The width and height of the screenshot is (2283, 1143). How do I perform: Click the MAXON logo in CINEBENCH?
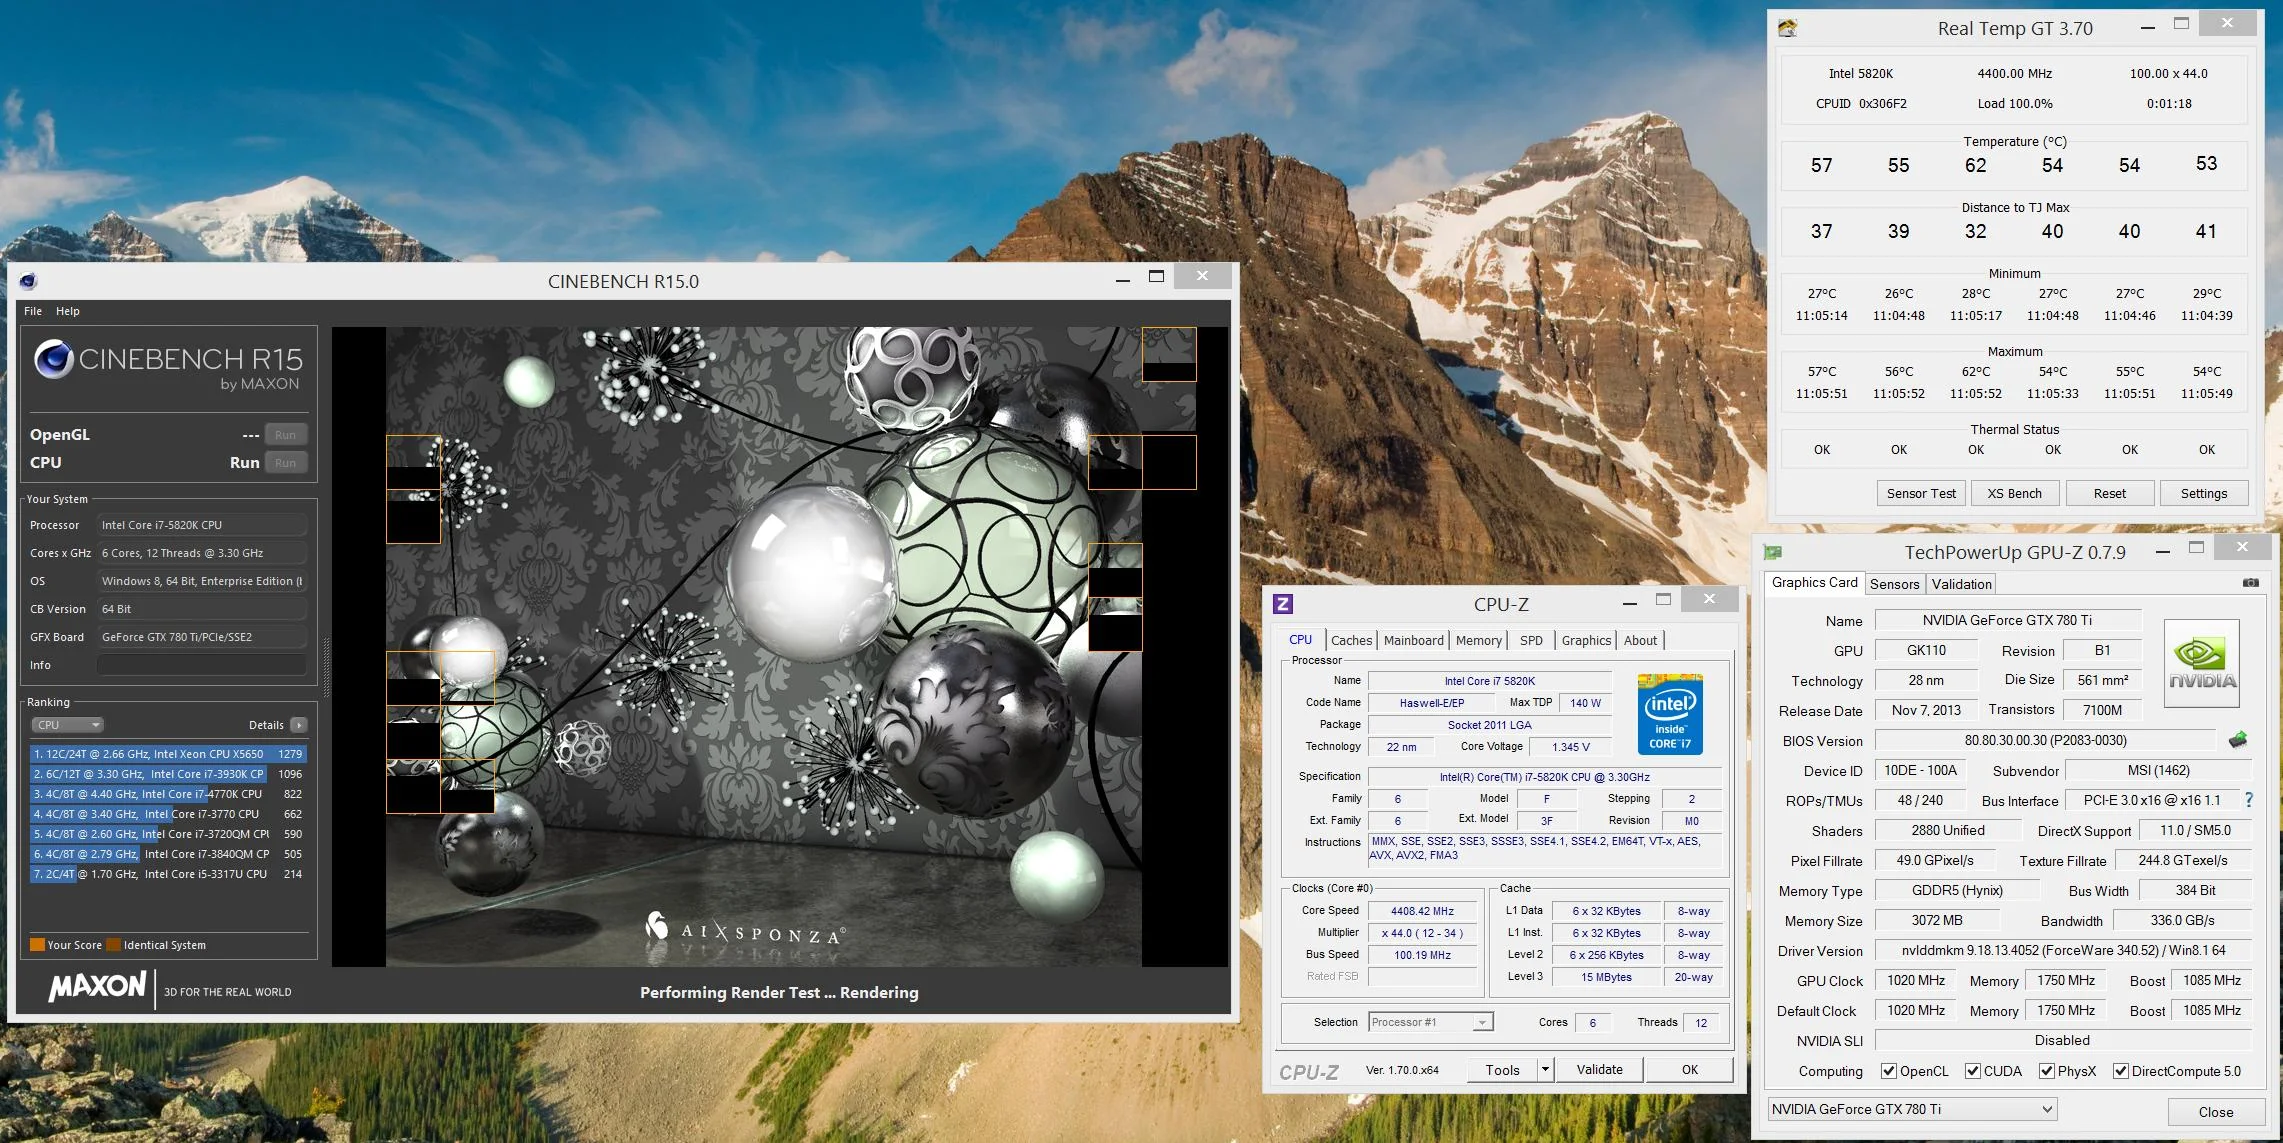(98, 987)
